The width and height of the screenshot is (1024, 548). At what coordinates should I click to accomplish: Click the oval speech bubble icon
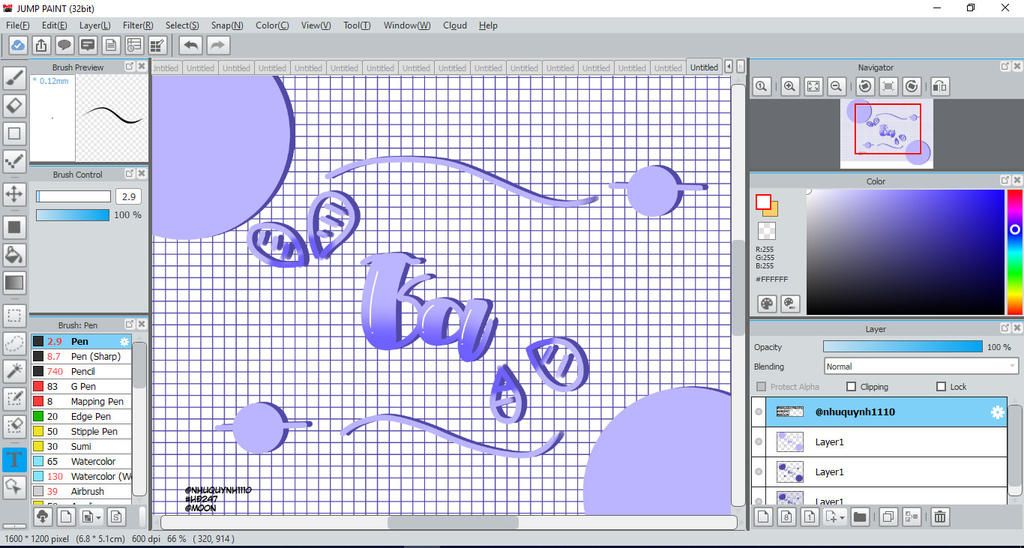coord(64,45)
